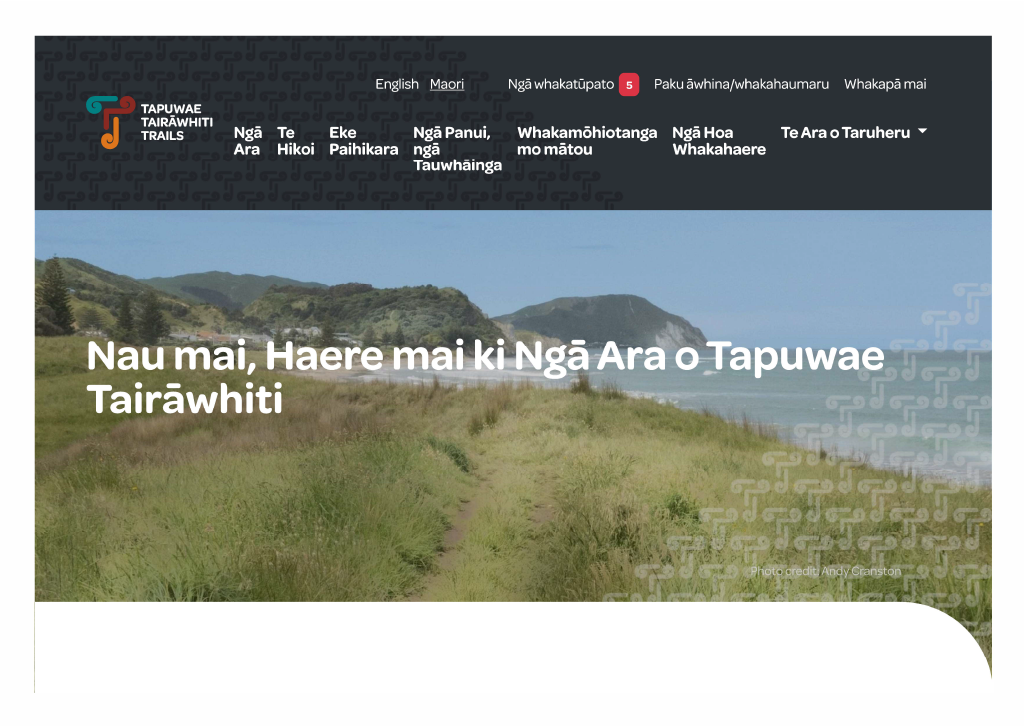Viewport: 1024px width, 726px height.
Task: Open Whakamōhiotanga mo mātou page
Action: [x=586, y=141]
